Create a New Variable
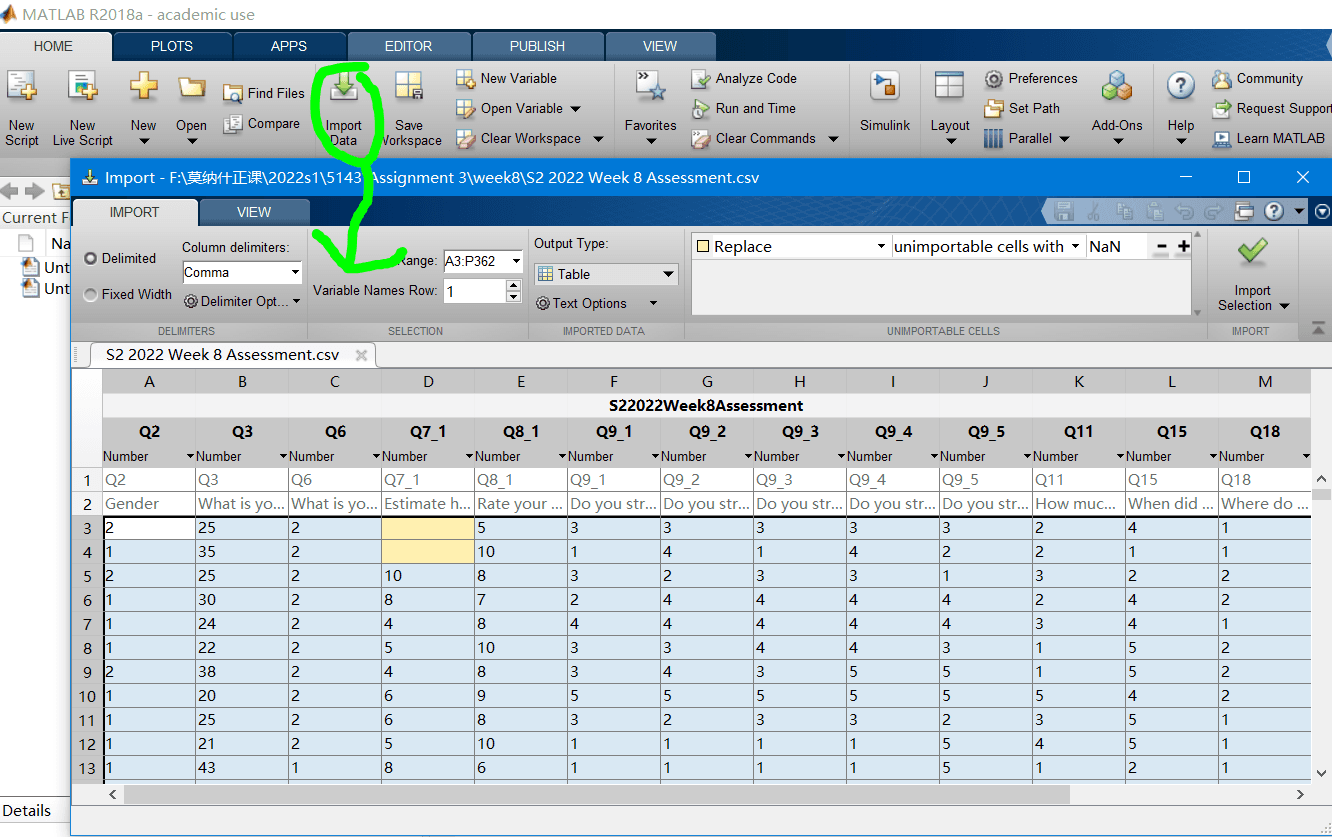The image size is (1332, 837). [506, 78]
